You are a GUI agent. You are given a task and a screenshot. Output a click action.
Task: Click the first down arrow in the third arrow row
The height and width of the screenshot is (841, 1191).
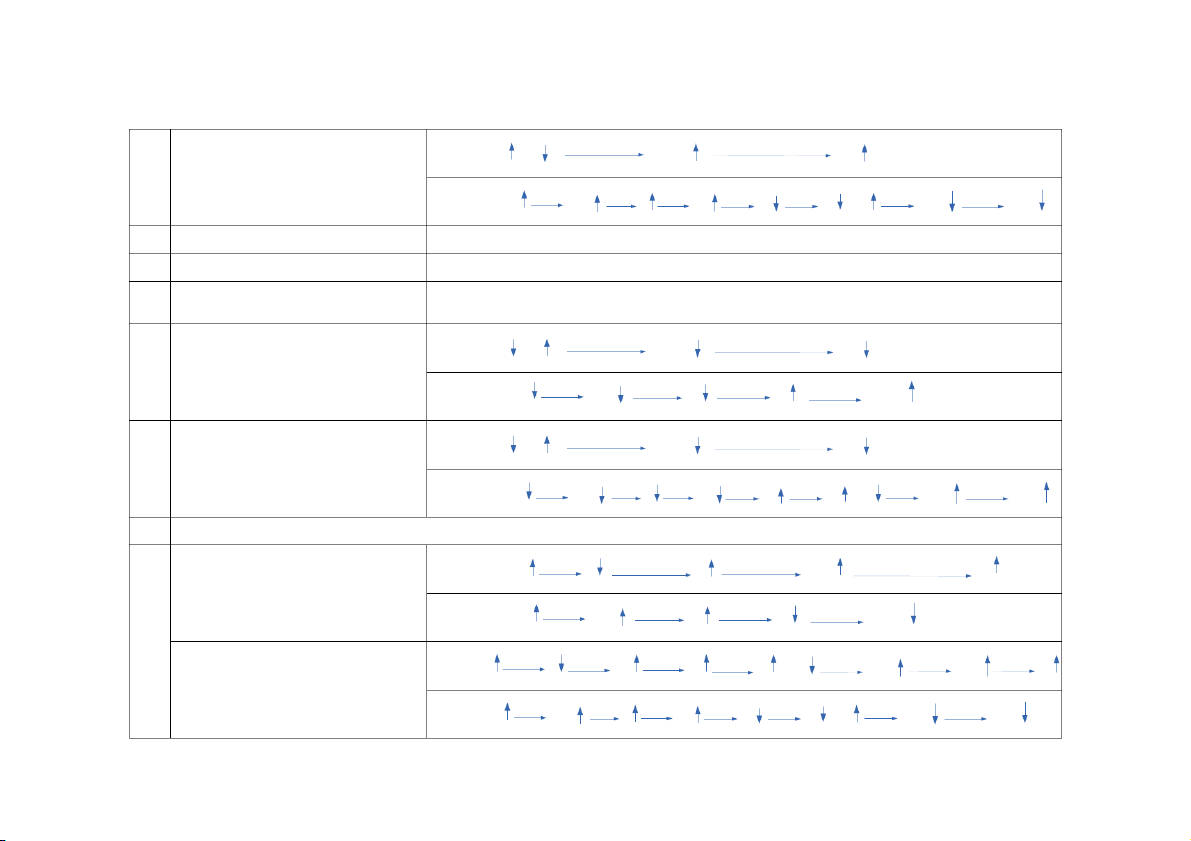point(513,347)
